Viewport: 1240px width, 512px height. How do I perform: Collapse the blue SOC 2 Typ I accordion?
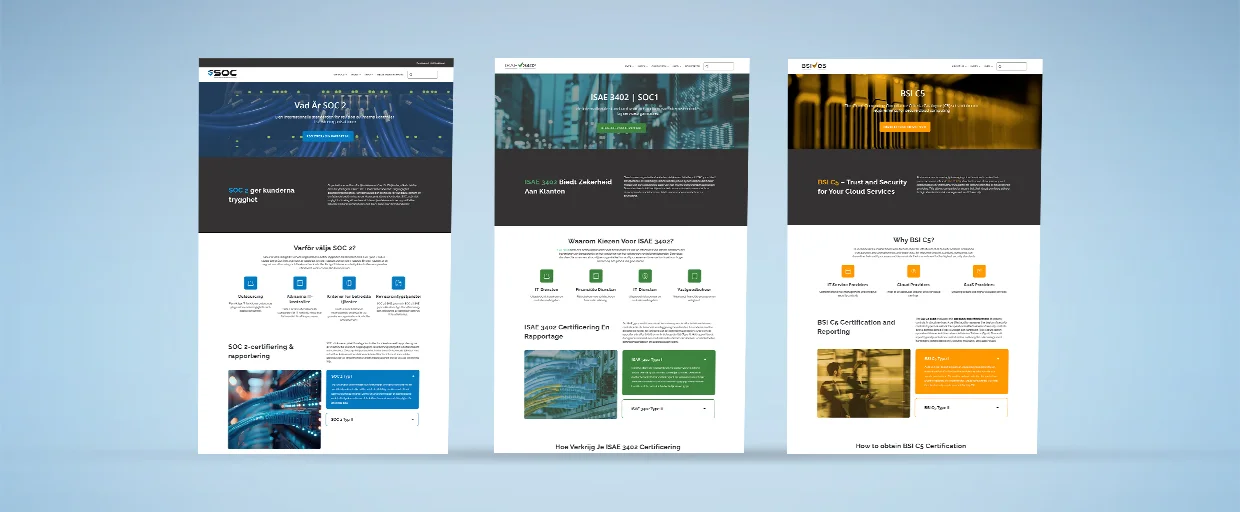tap(413, 377)
